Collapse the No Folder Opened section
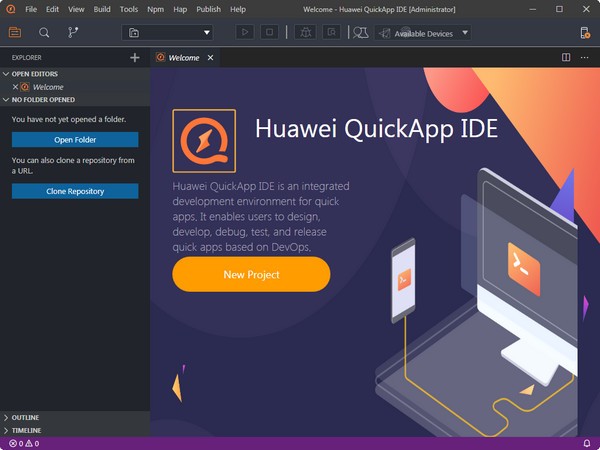 [75, 99]
